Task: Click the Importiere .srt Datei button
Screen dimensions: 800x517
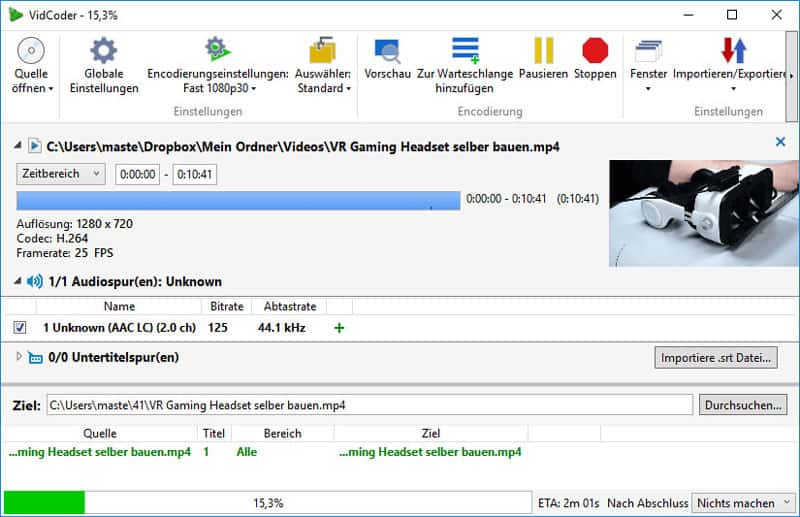Action: tap(716, 358)
